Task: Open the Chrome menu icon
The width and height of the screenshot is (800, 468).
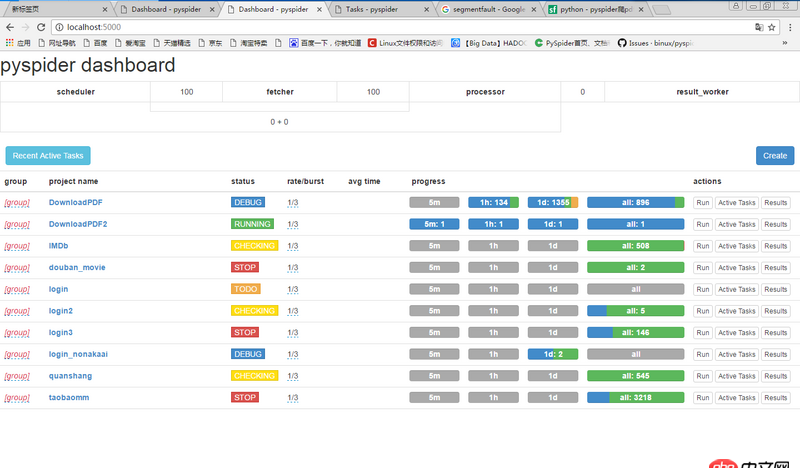Action: pyautogui.click(x=789, y=27)
